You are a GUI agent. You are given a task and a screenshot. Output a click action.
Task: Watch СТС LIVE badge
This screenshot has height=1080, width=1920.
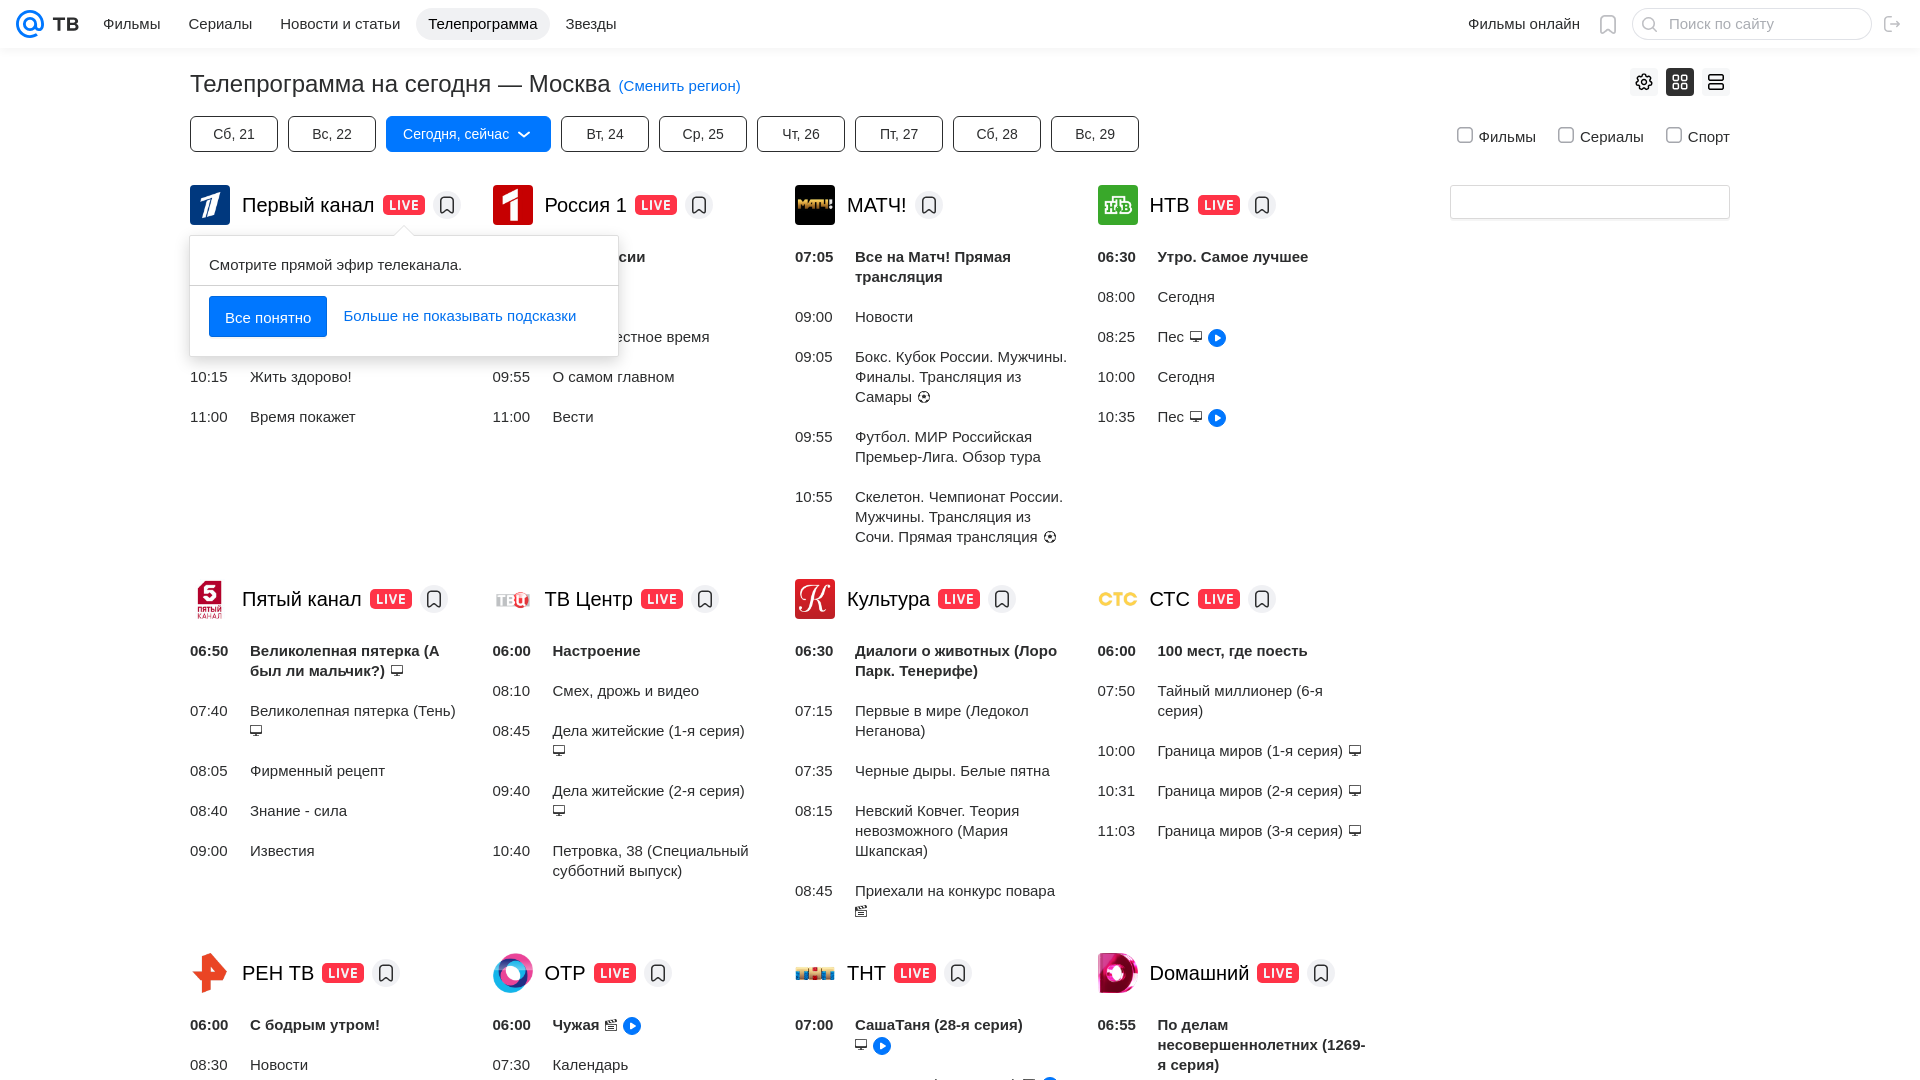(x=1219, y=599)
